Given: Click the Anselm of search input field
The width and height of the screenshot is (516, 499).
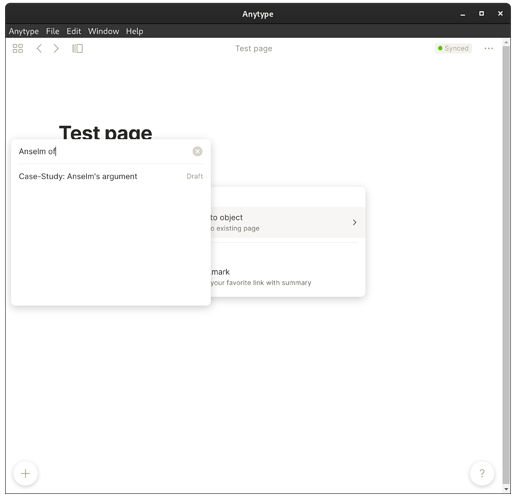Looking at the screenshot, I should (x=103, y=151).
